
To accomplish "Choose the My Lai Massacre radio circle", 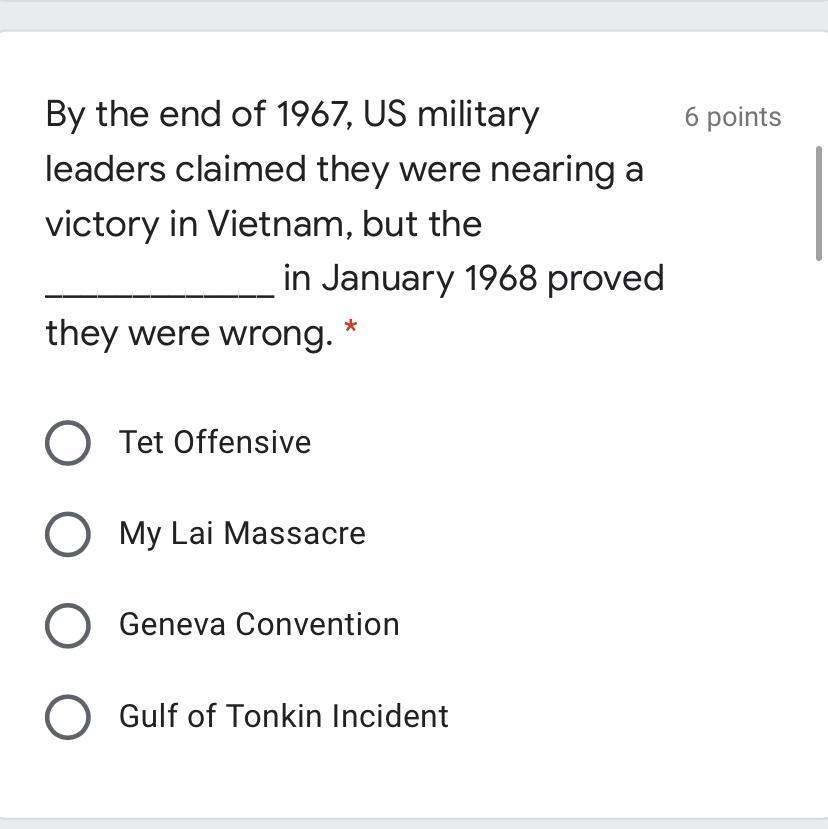I will [68, 534].
